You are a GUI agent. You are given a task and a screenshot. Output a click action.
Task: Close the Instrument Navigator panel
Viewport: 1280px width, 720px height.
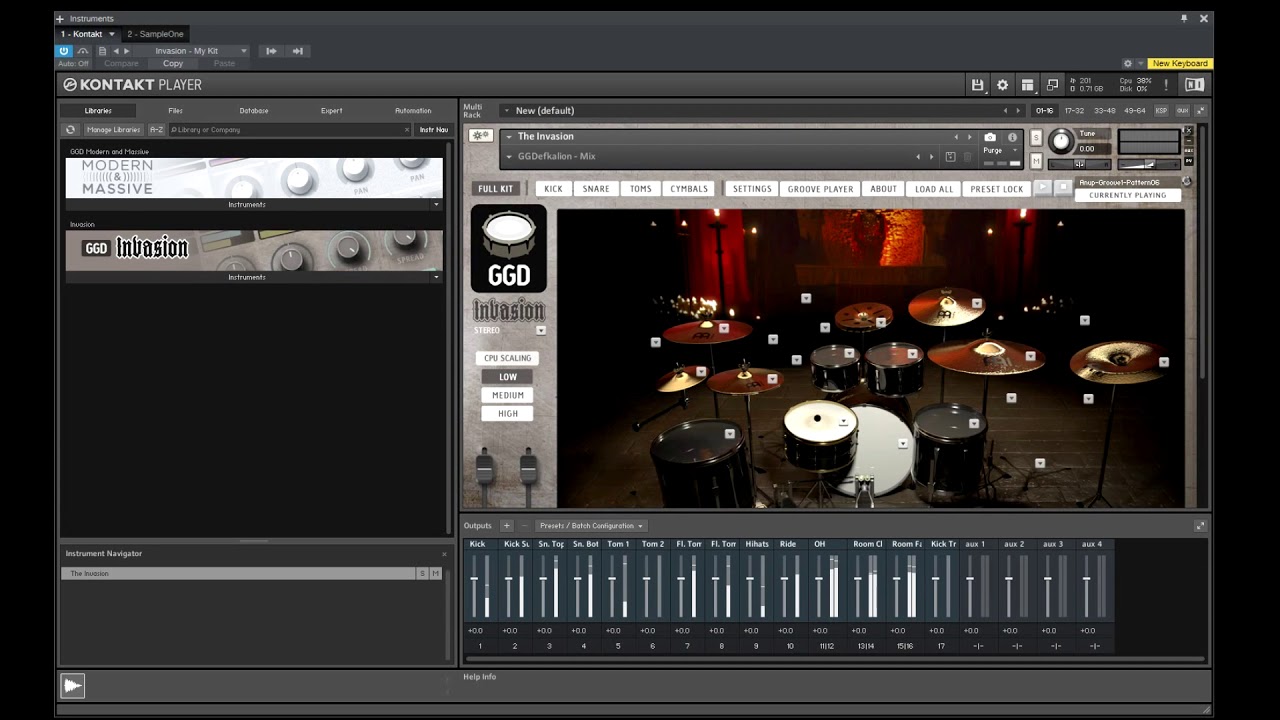tap(445, 554)
